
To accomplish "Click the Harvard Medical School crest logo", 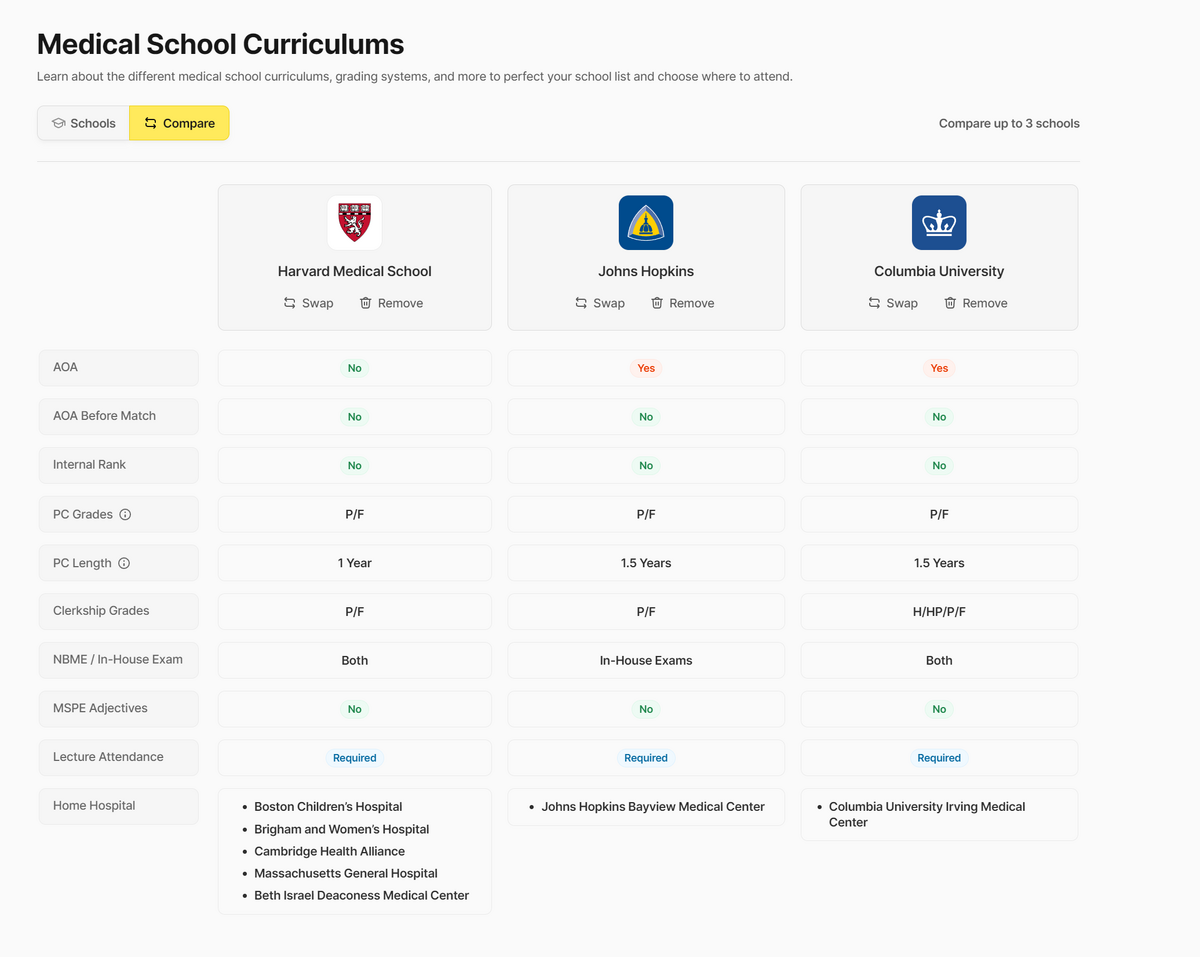I will click(x=355, y=222).
